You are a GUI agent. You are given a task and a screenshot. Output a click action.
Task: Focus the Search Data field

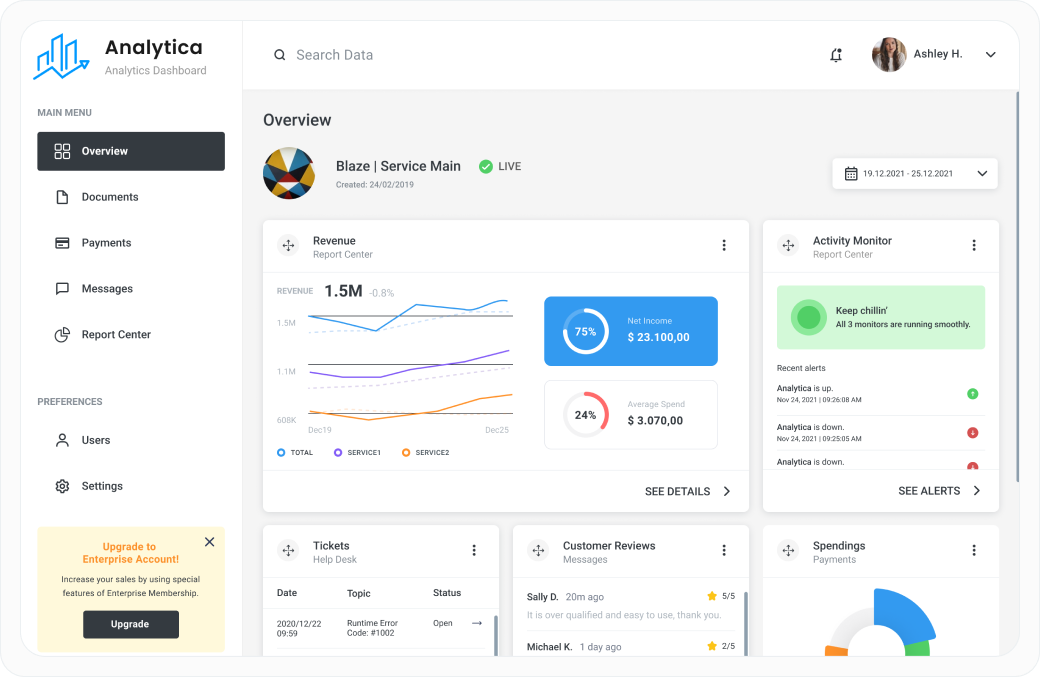tap(334, 55)
